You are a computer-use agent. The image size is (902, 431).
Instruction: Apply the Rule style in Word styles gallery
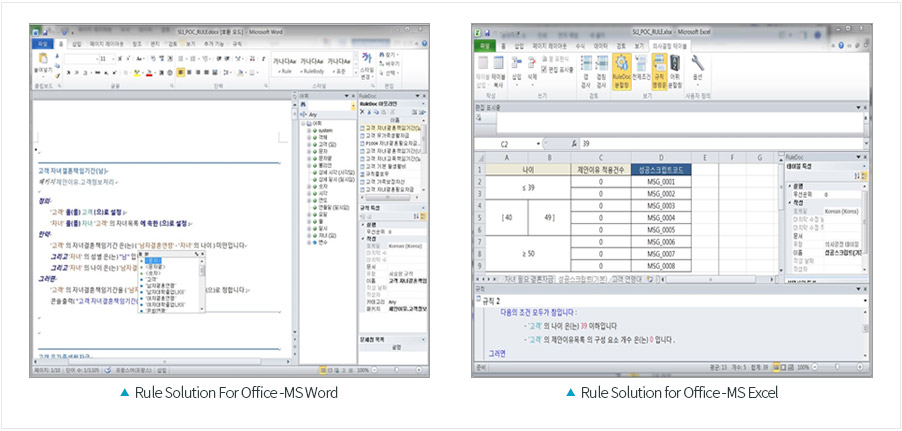(x=285, y=66)
